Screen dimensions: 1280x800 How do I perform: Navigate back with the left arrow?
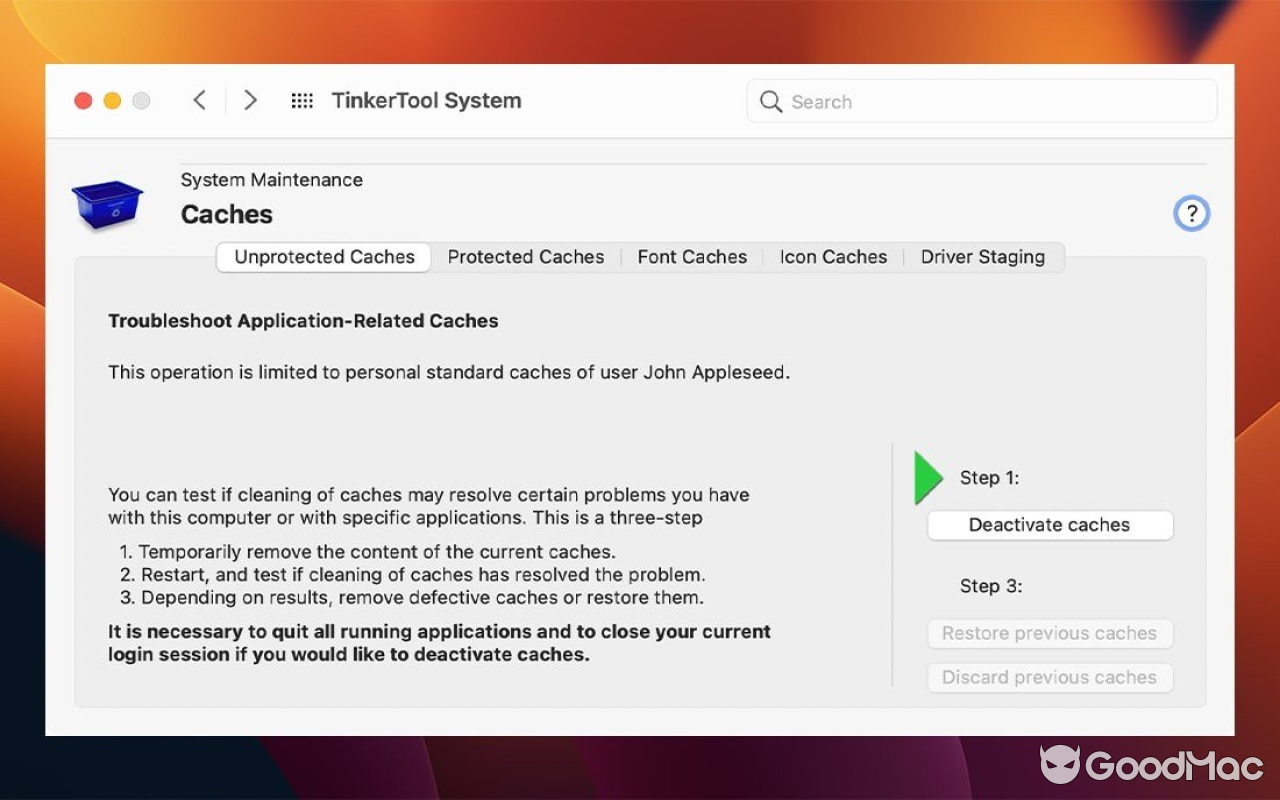point(199,100)
